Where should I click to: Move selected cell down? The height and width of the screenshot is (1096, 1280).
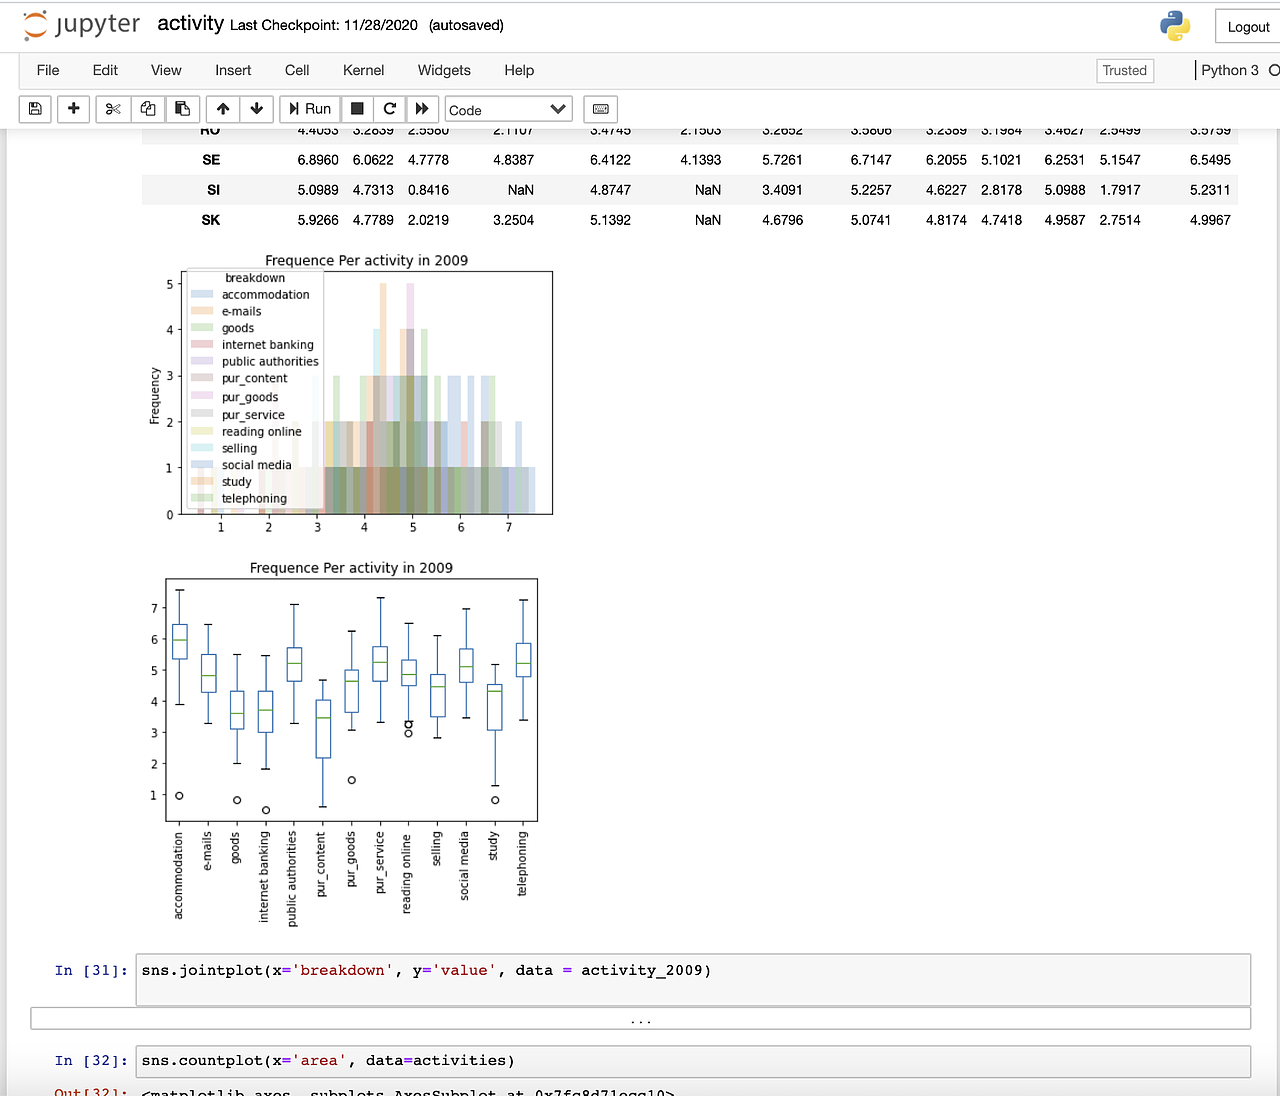pos(257,109)
